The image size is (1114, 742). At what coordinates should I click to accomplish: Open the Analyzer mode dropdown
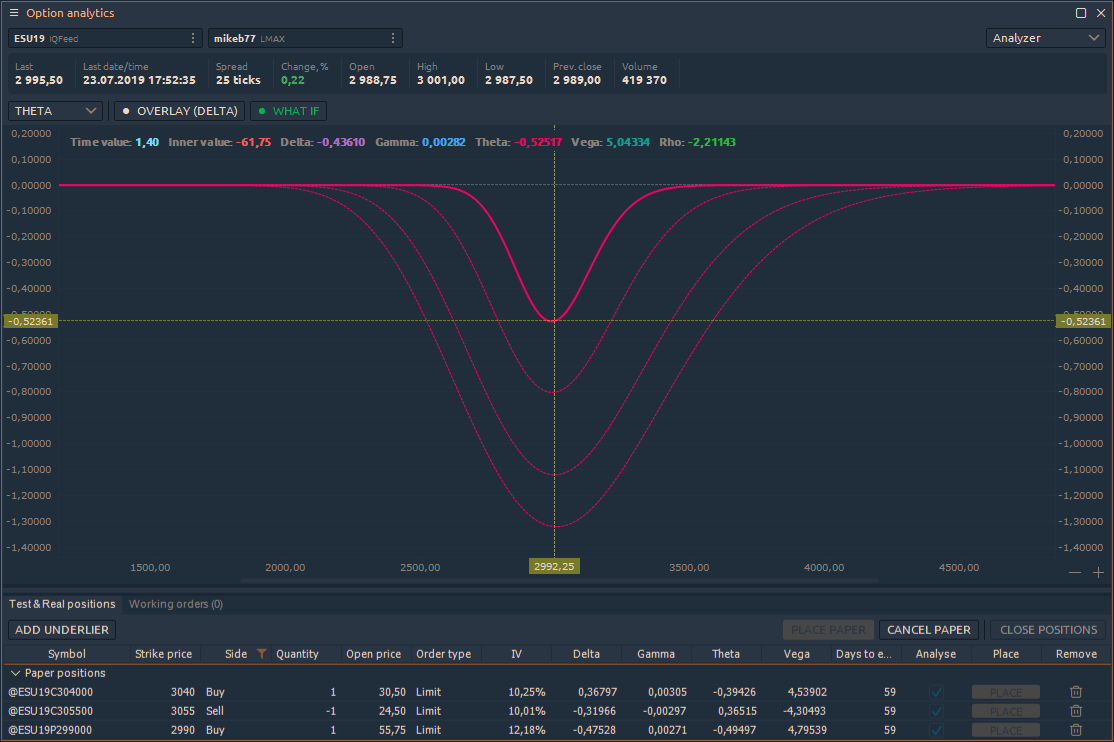1046,38
